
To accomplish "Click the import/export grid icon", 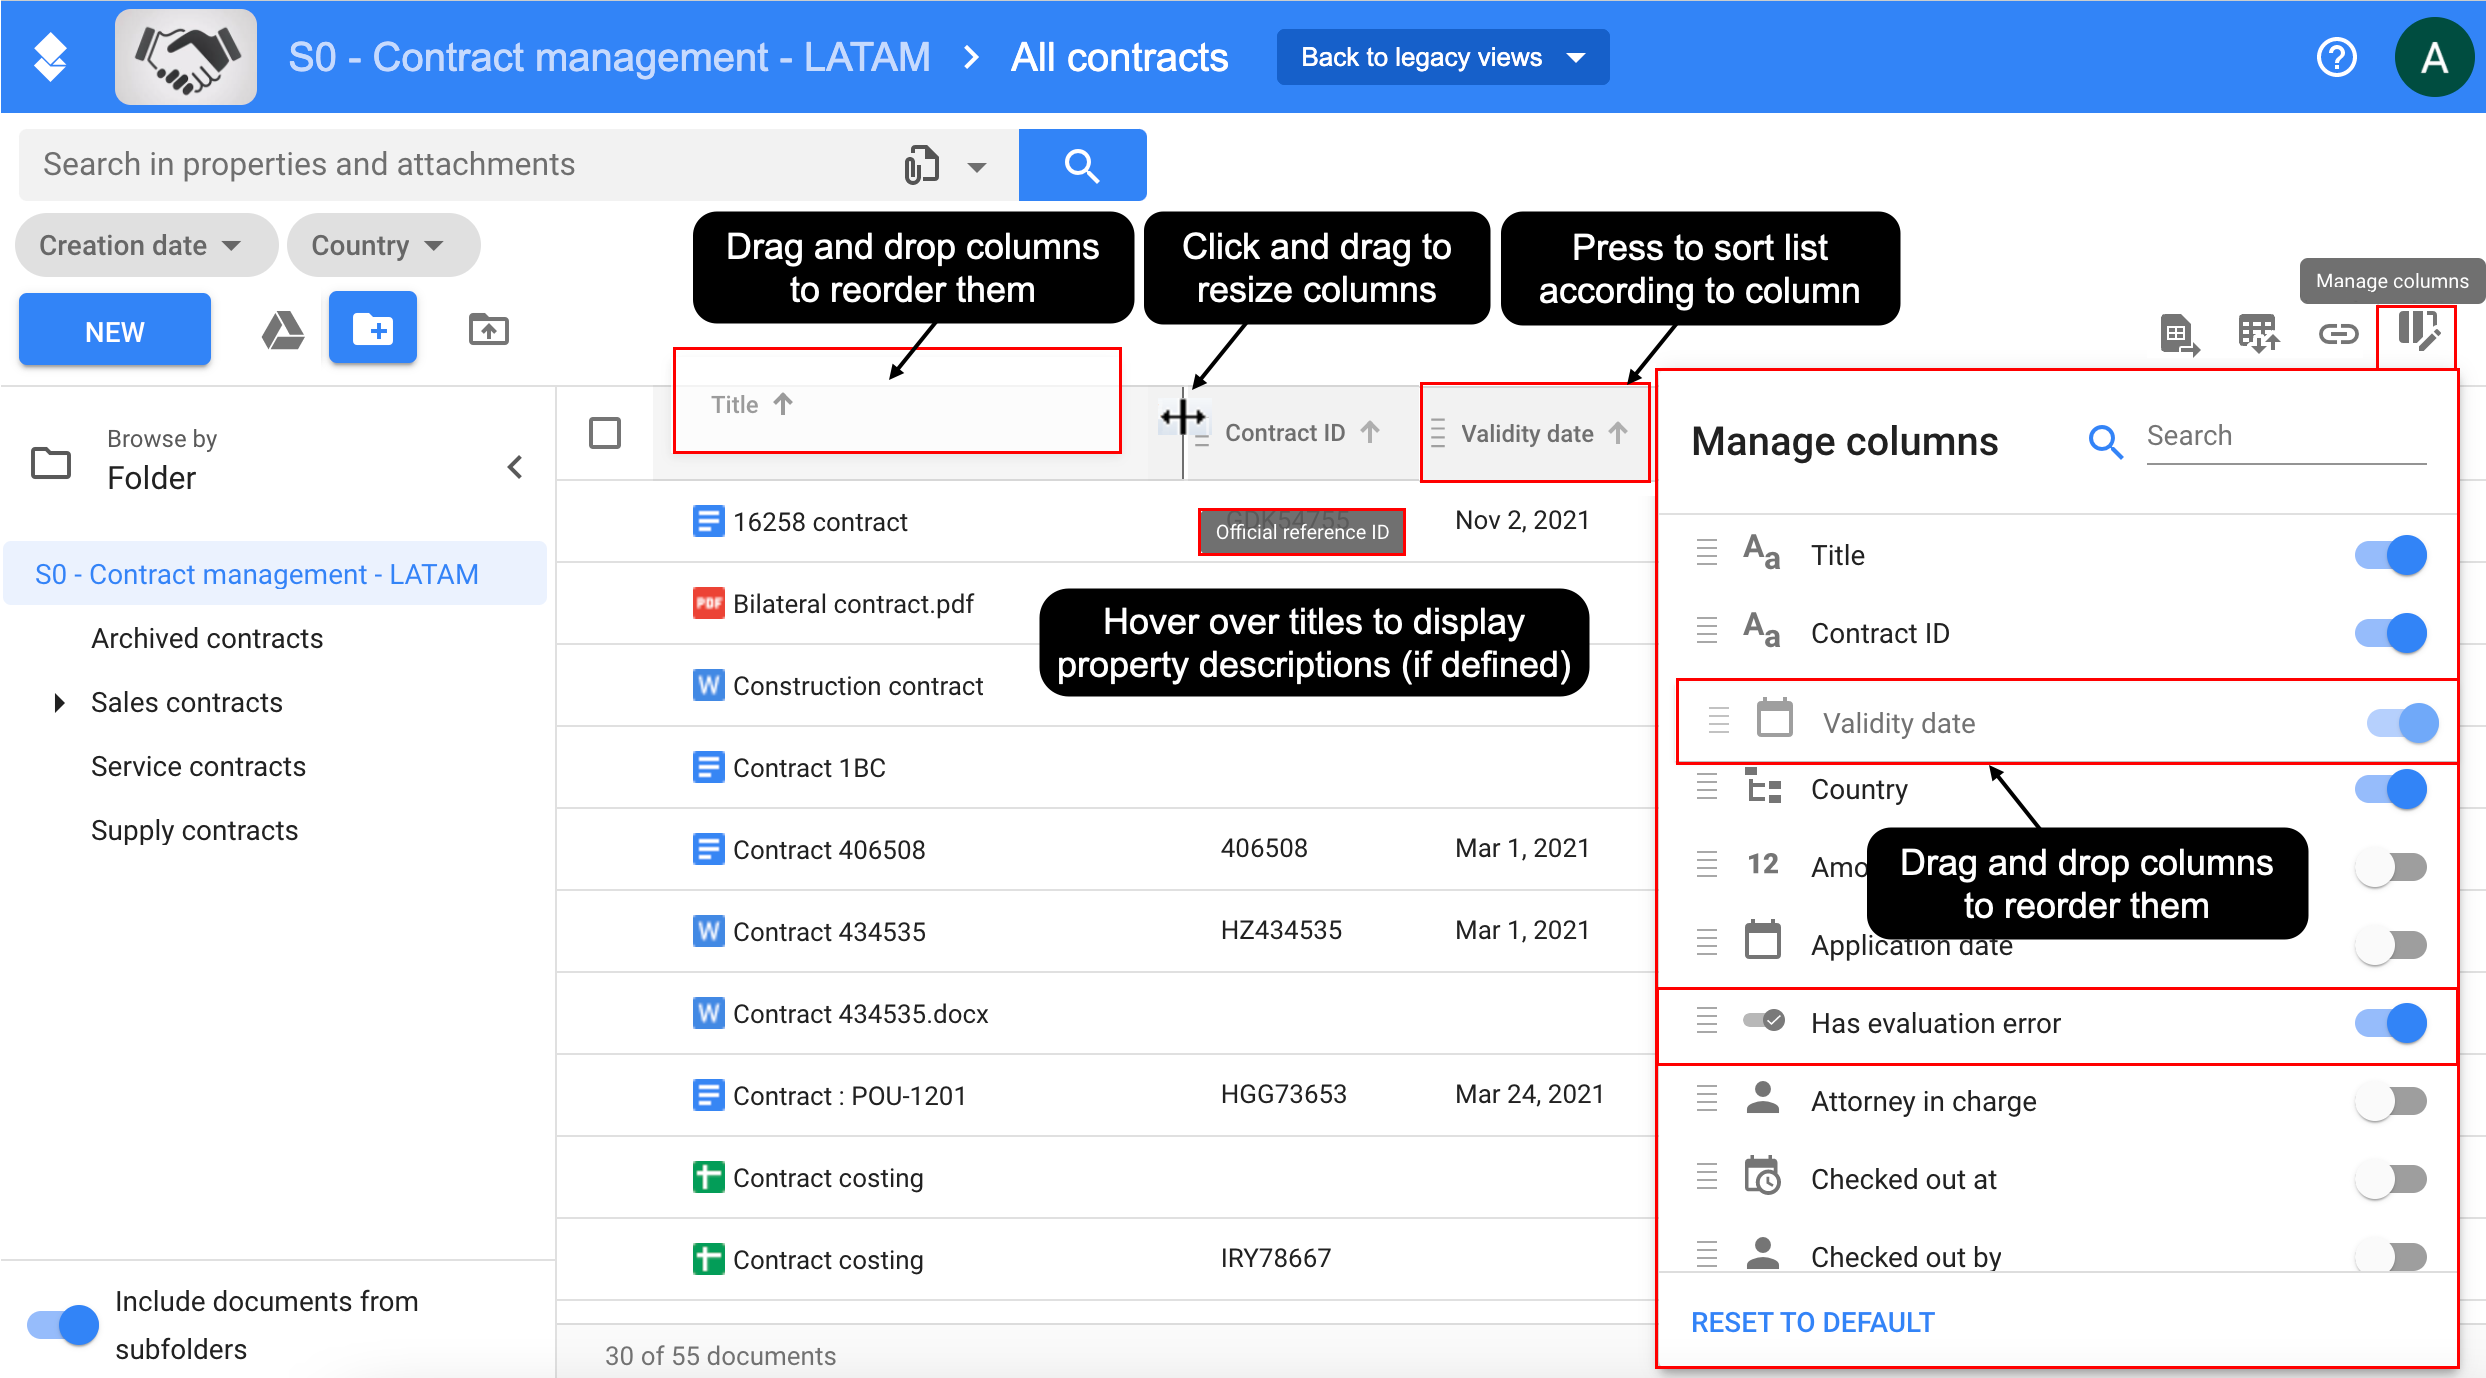I will point(2258,333).
